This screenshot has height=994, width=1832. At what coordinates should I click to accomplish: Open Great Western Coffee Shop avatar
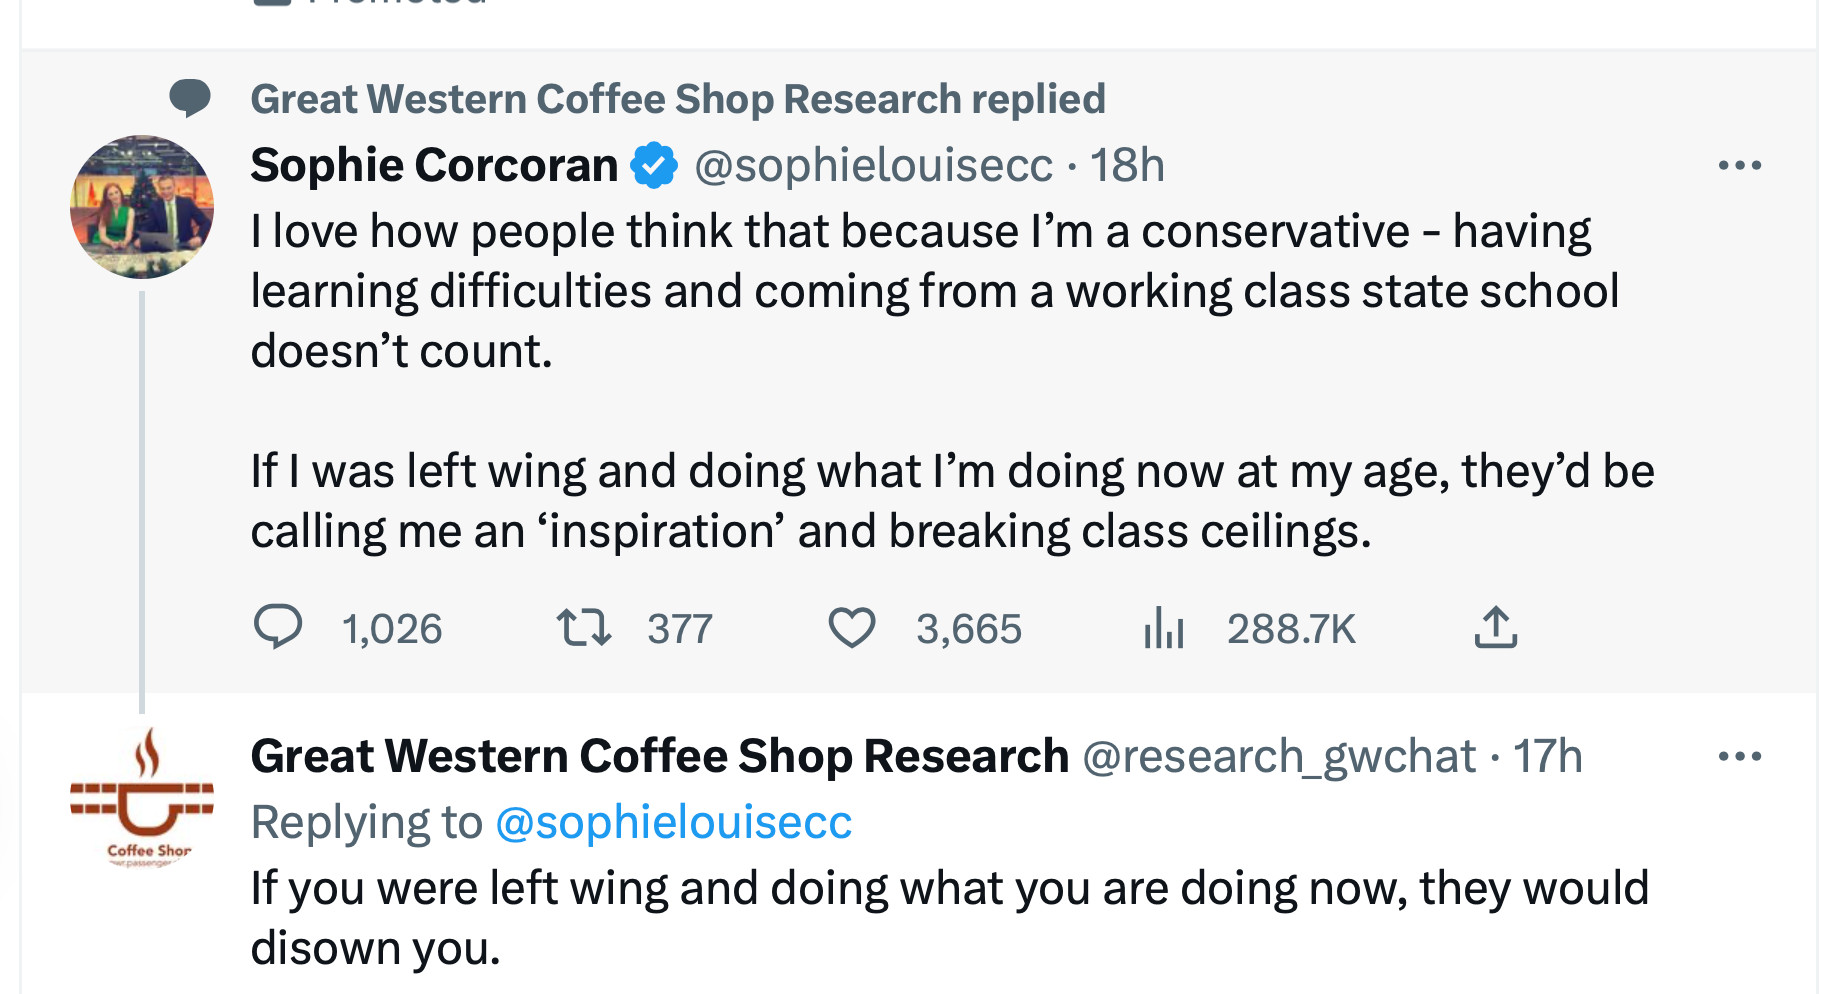(142, 798)
